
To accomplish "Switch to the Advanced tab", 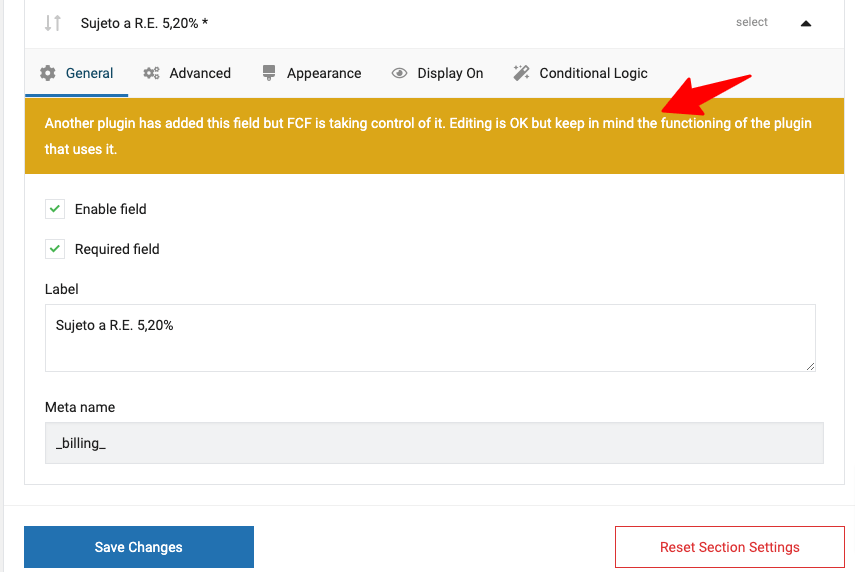I will [x=187, y=73].
